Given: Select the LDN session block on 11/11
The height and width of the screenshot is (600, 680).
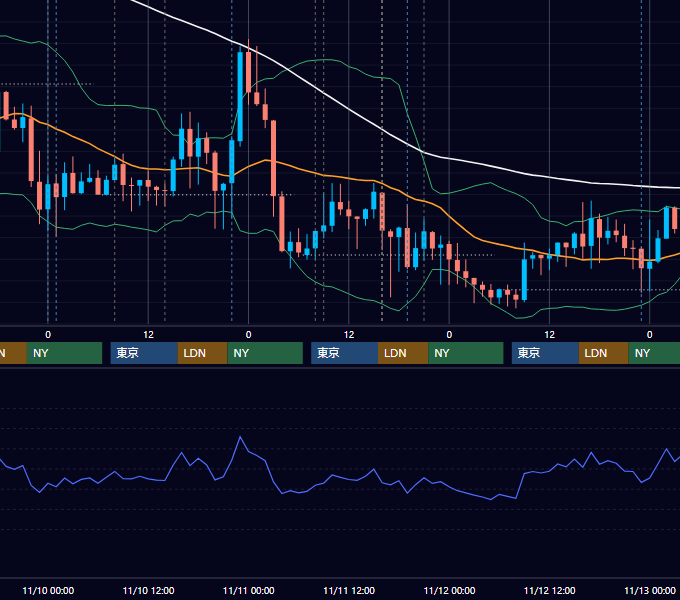Looking at the screenshot, I should 403,353.
